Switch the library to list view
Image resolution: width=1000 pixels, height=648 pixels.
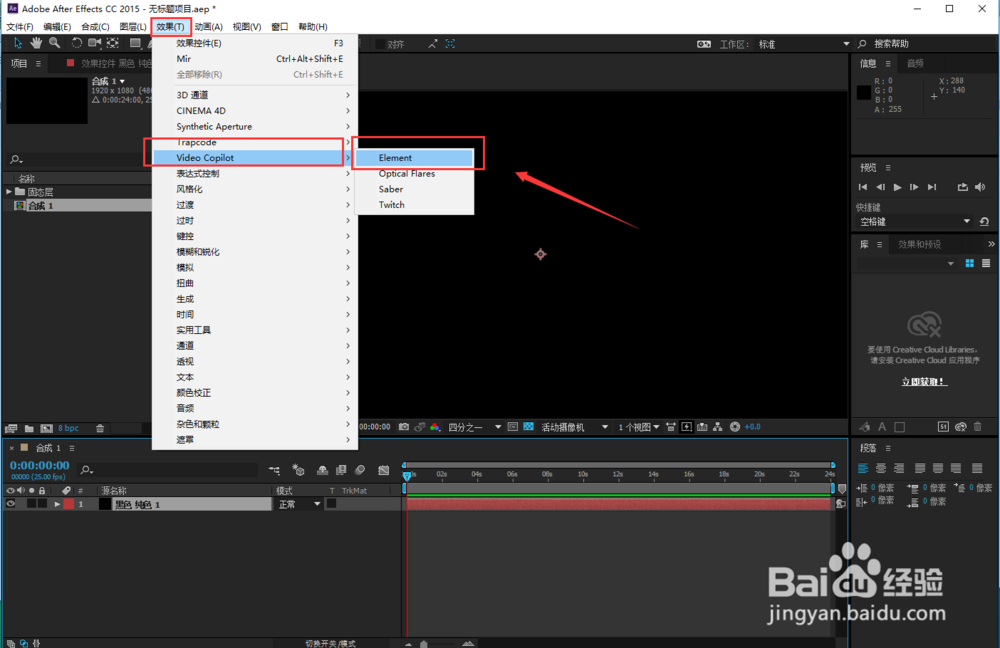pyautogui.click(x=986, y=263)
